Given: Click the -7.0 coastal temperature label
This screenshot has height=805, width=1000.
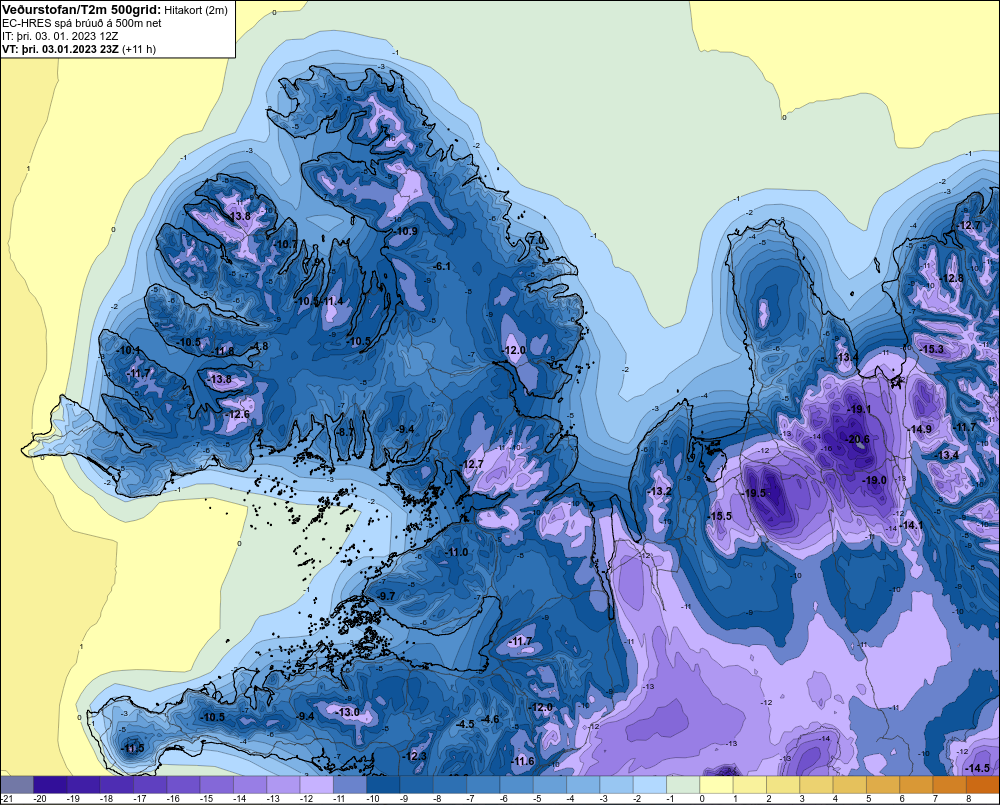Looking at the screenshot, I should pyautogui.click(x=537, y=240).
